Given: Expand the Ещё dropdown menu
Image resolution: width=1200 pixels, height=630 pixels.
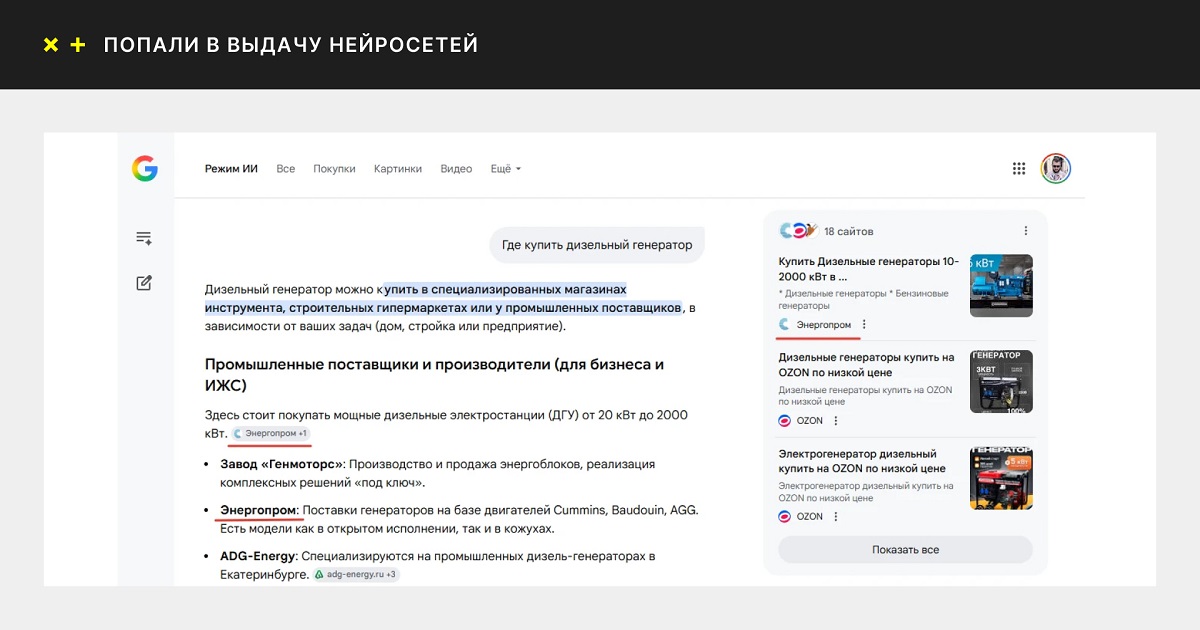Looking at the screenshot, I should click(505, 169).
